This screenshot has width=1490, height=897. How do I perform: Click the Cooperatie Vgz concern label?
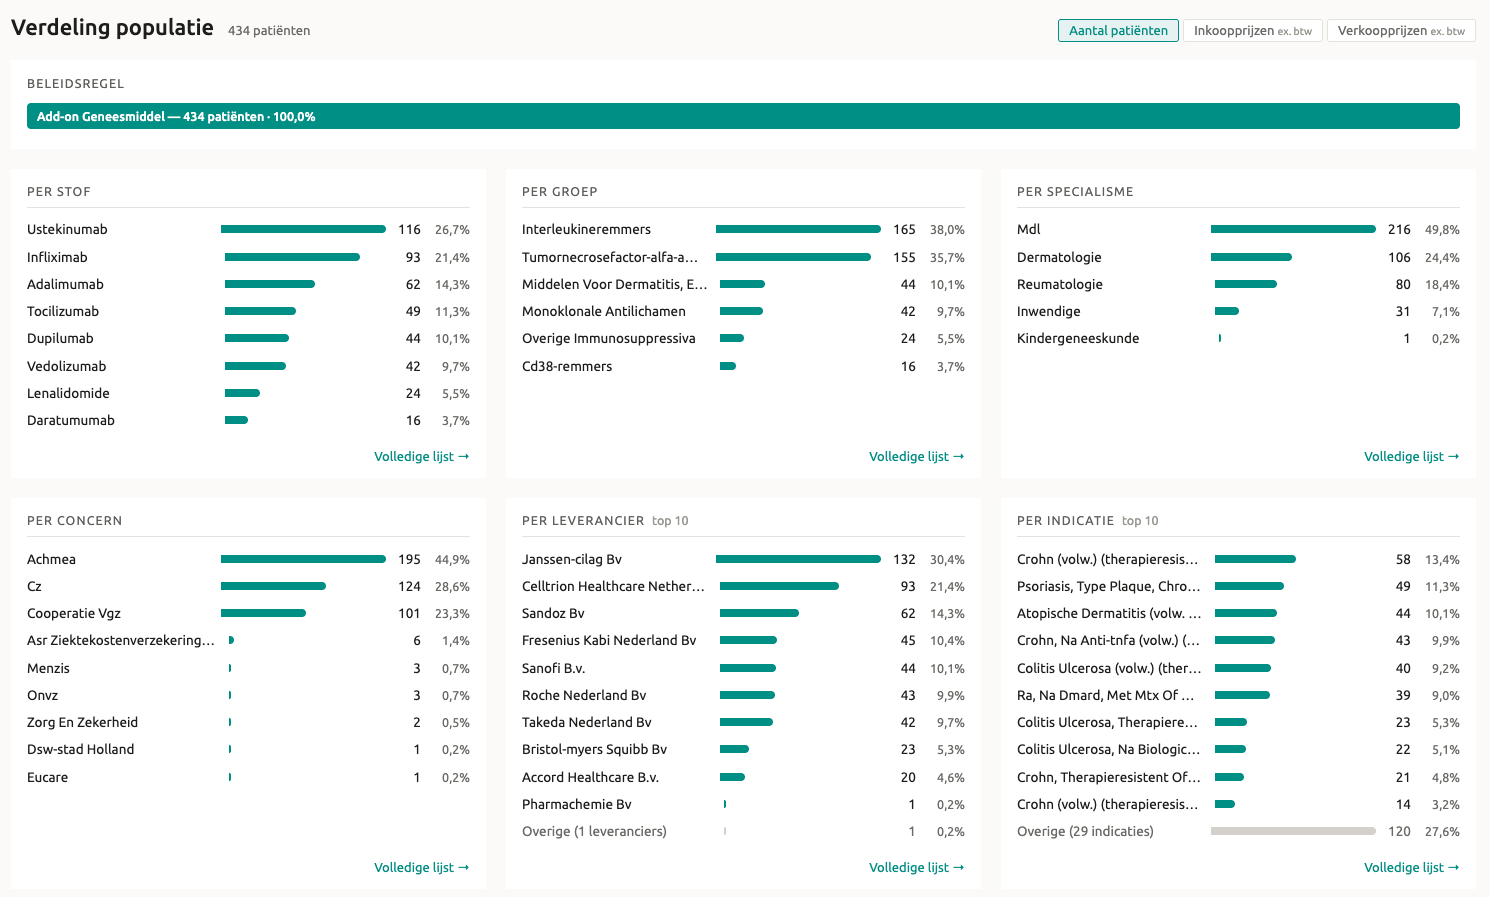[74, 614]
